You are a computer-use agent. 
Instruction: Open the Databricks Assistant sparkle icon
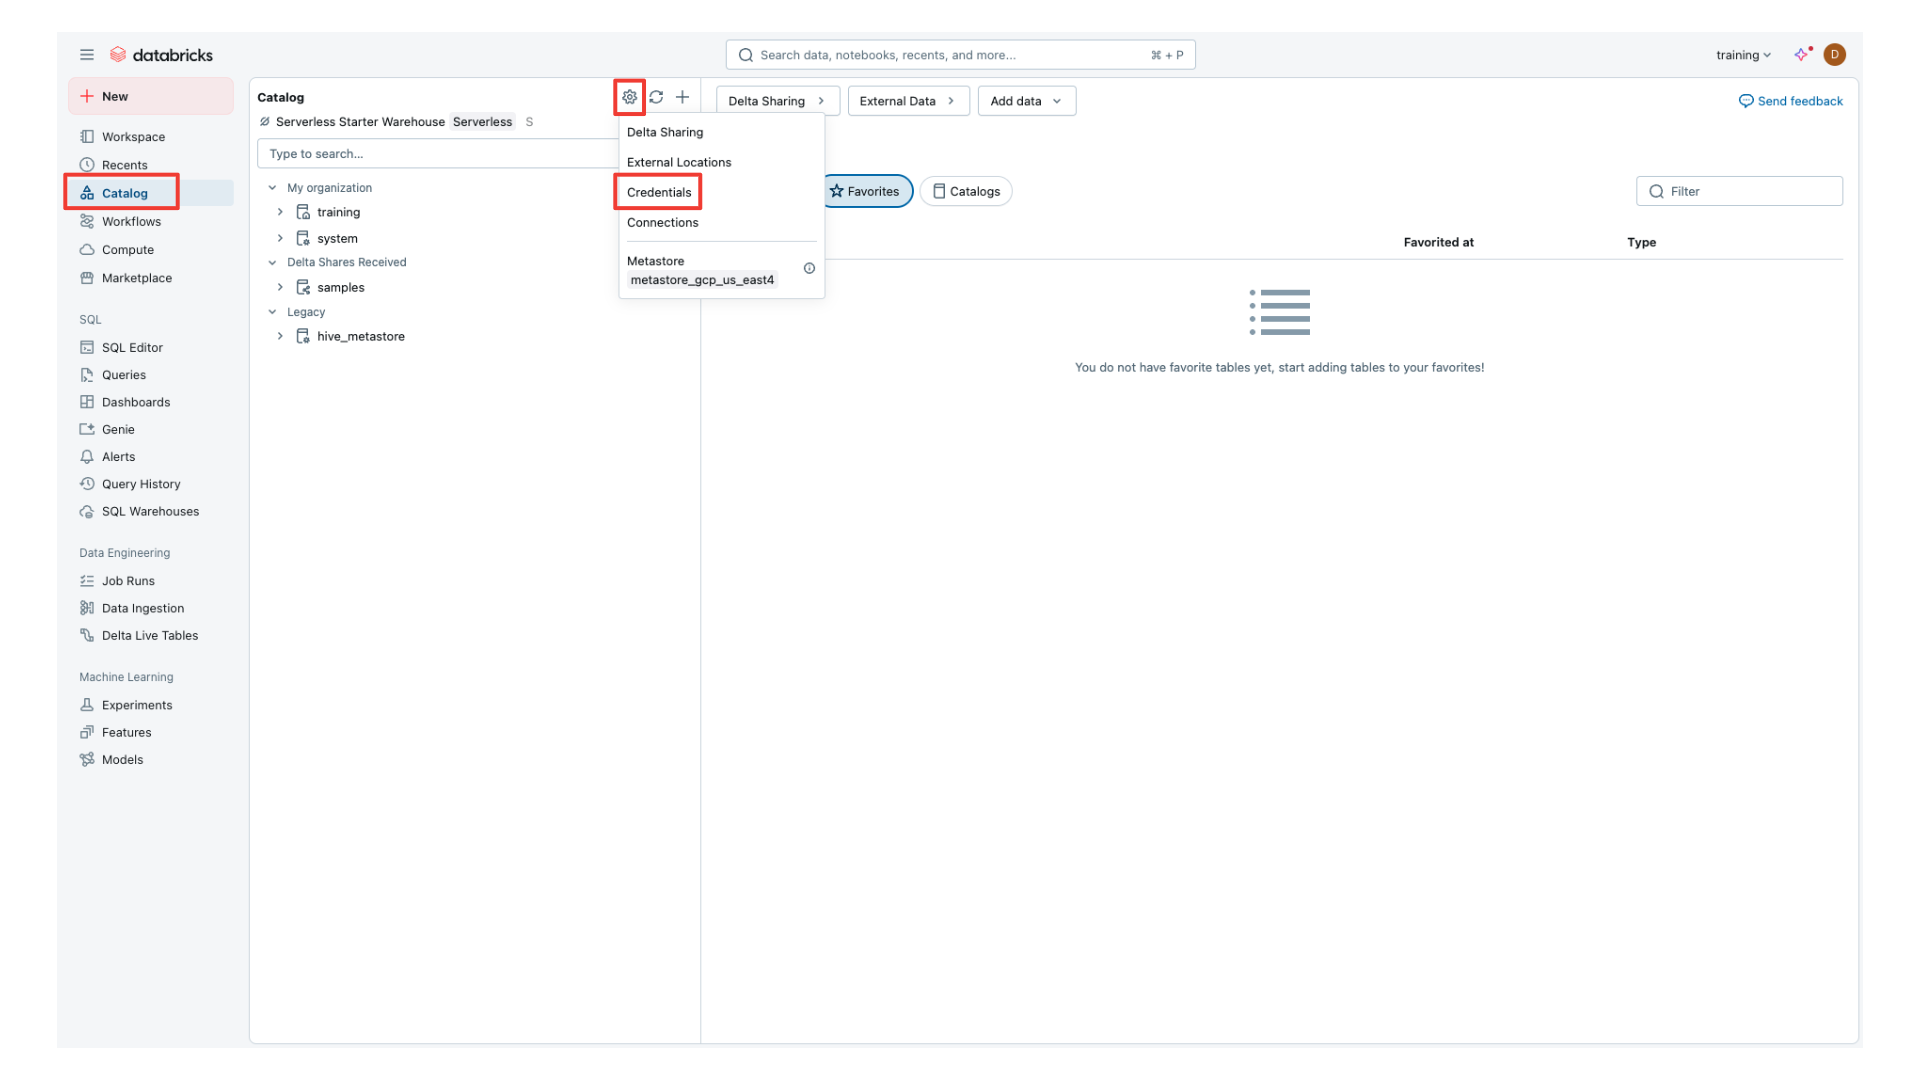click(x=1801, y=55)
